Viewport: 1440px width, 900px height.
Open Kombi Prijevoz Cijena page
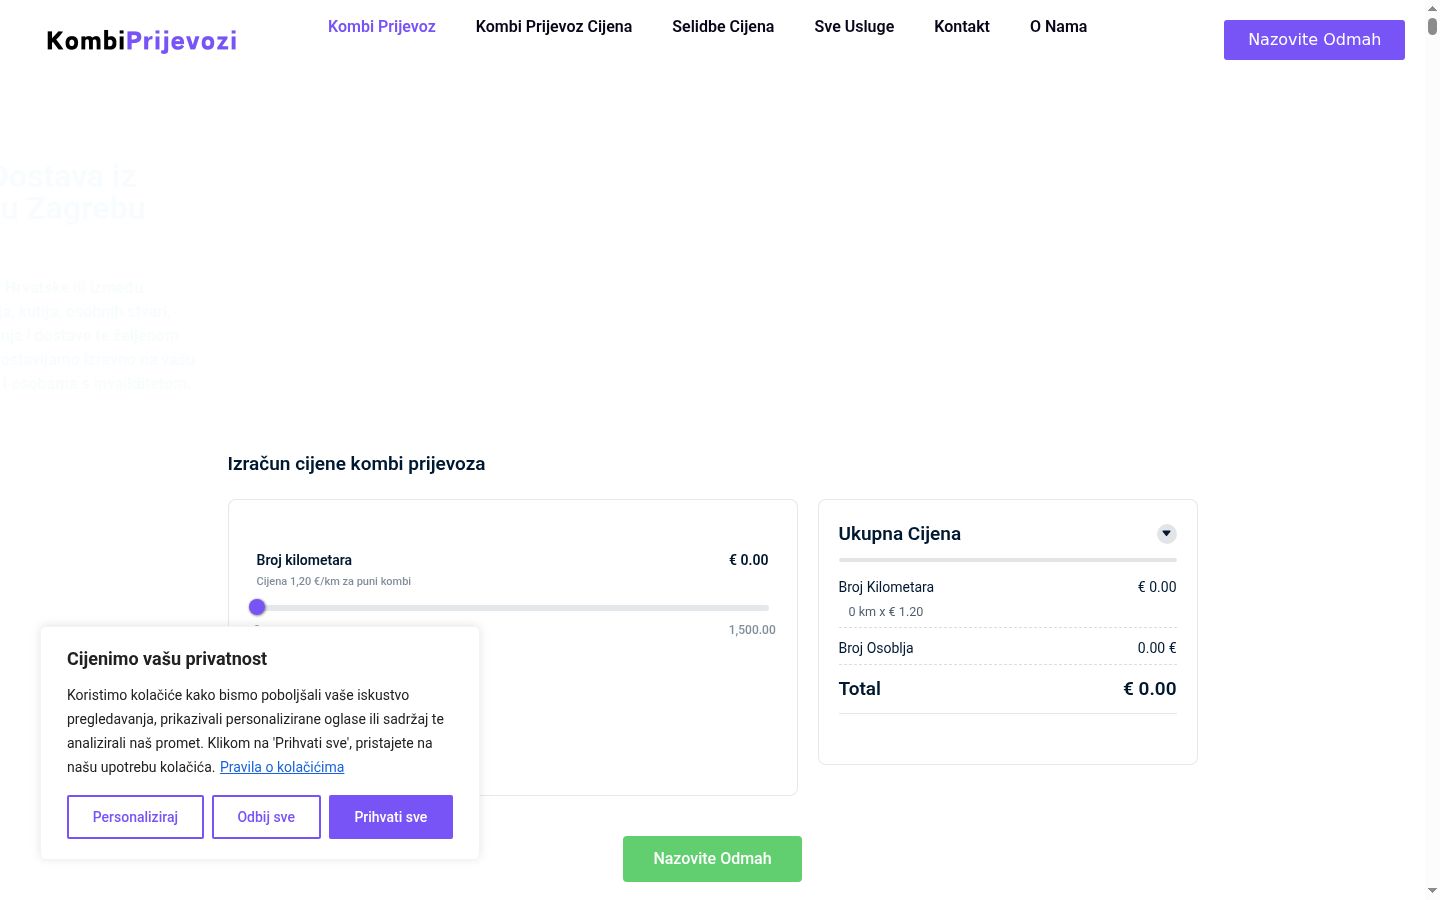click(554, 27)
